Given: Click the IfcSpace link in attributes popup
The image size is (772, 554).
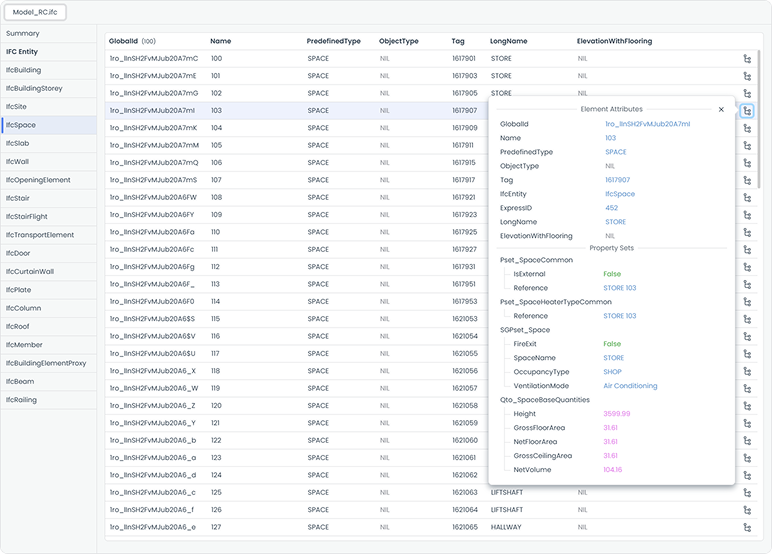Looking at the screenshot, I should tap(620, 194).
